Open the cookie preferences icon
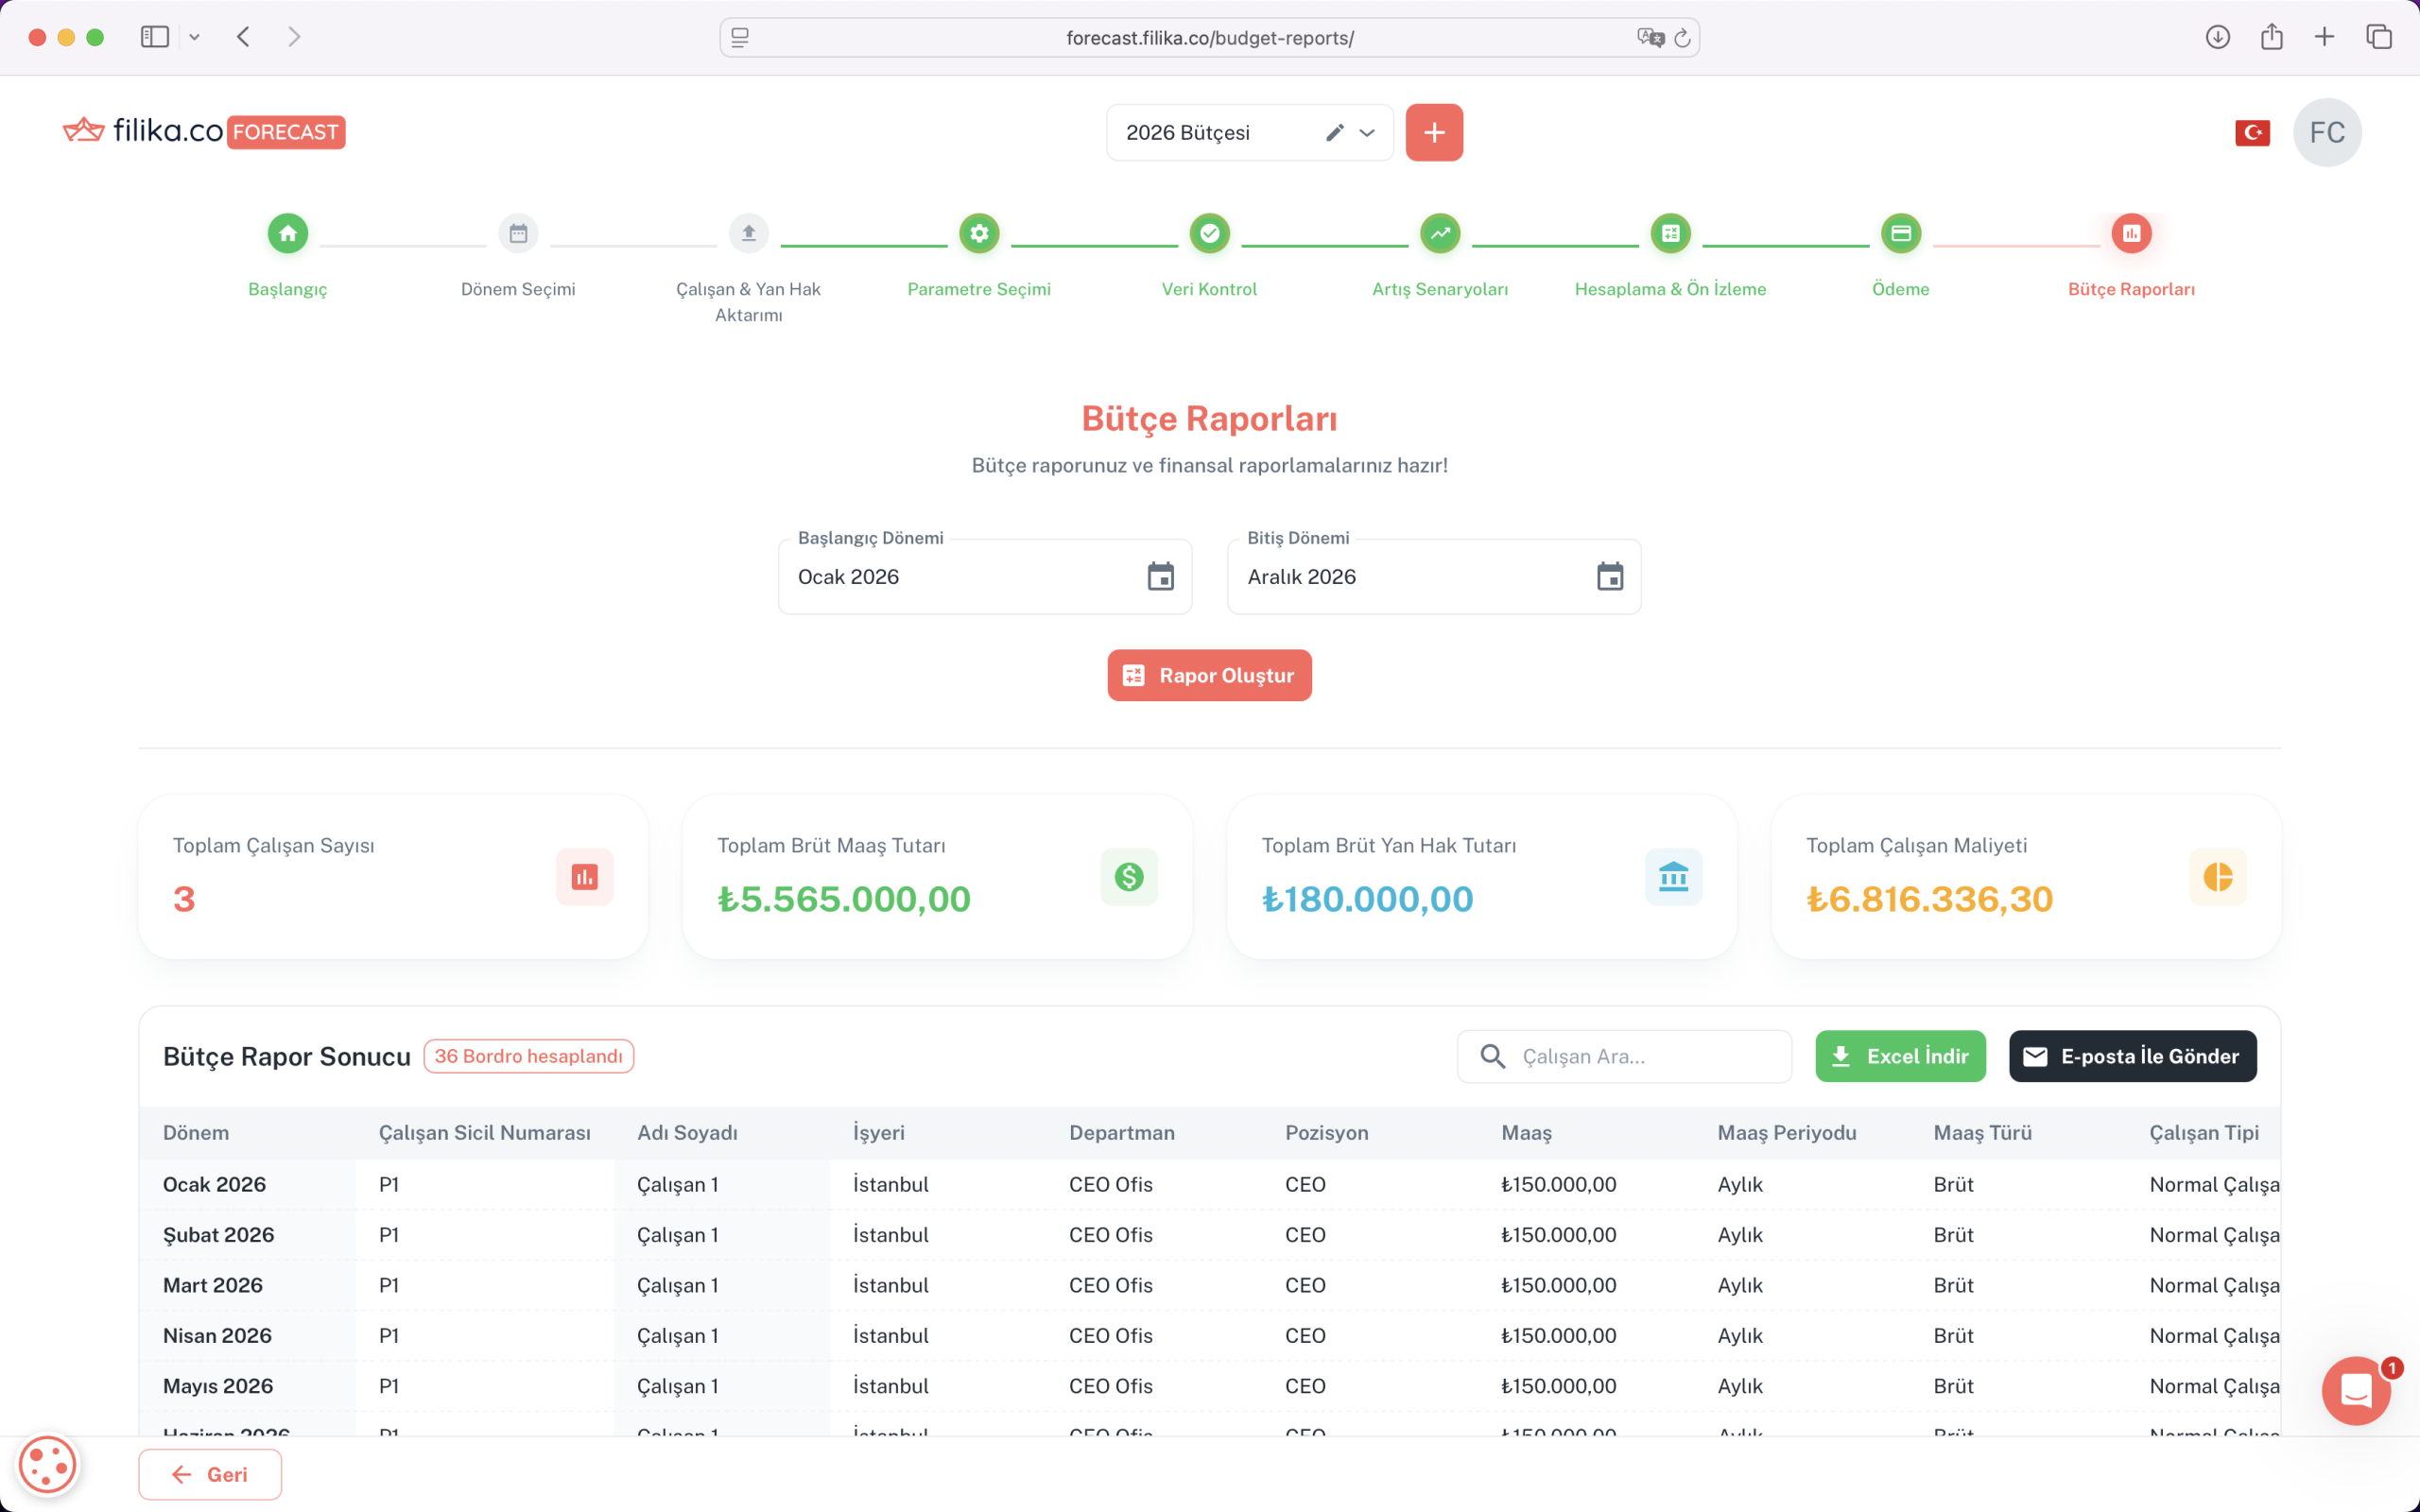The height and width of the screenshot is (1512, 2420). coord(47,1465)
